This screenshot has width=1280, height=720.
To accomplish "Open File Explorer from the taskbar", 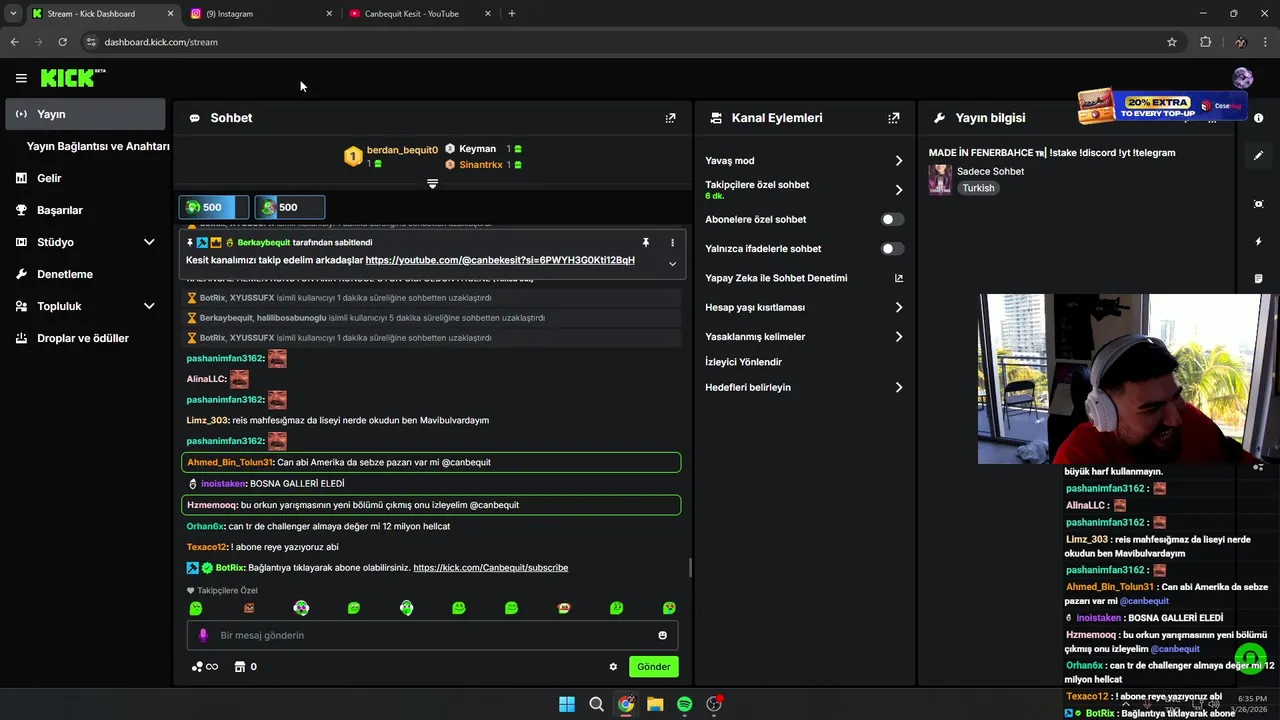I will tap(655, 704).
